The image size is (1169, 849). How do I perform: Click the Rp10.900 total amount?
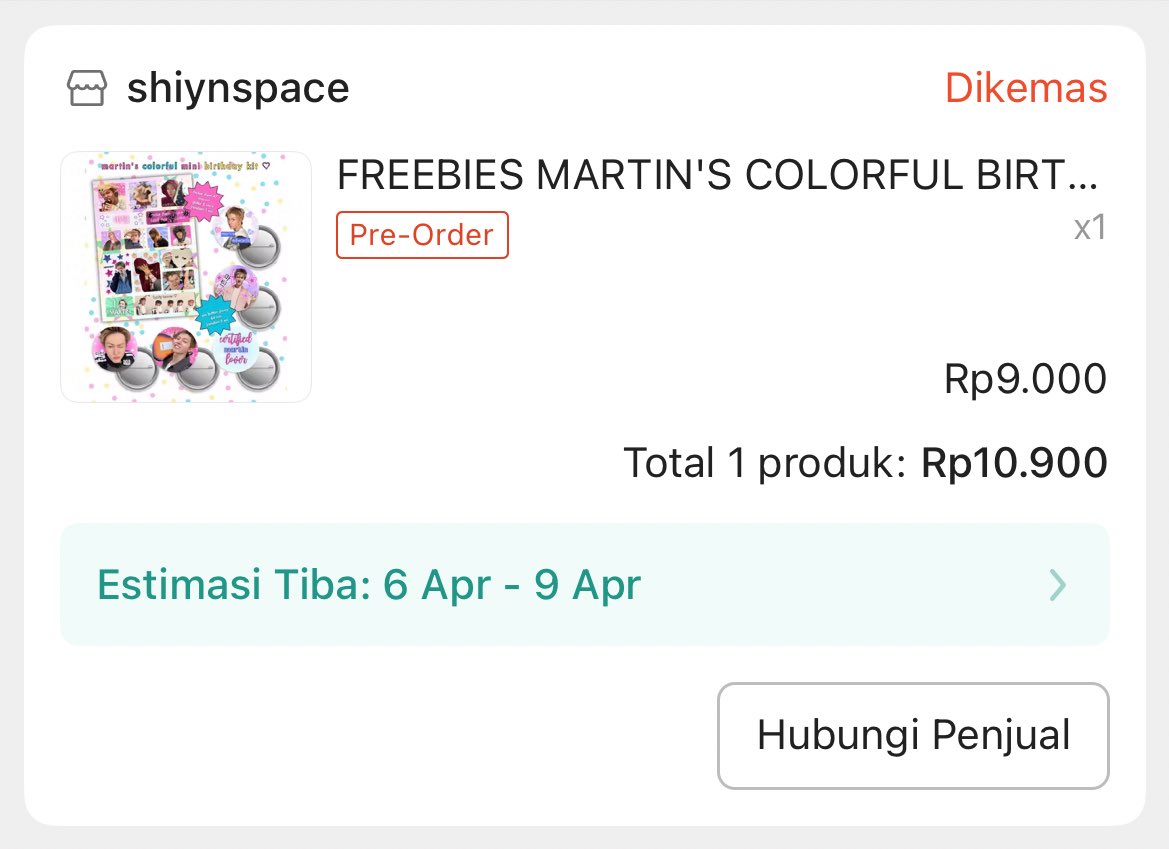pyautogui.click(x=1014, y=464)
